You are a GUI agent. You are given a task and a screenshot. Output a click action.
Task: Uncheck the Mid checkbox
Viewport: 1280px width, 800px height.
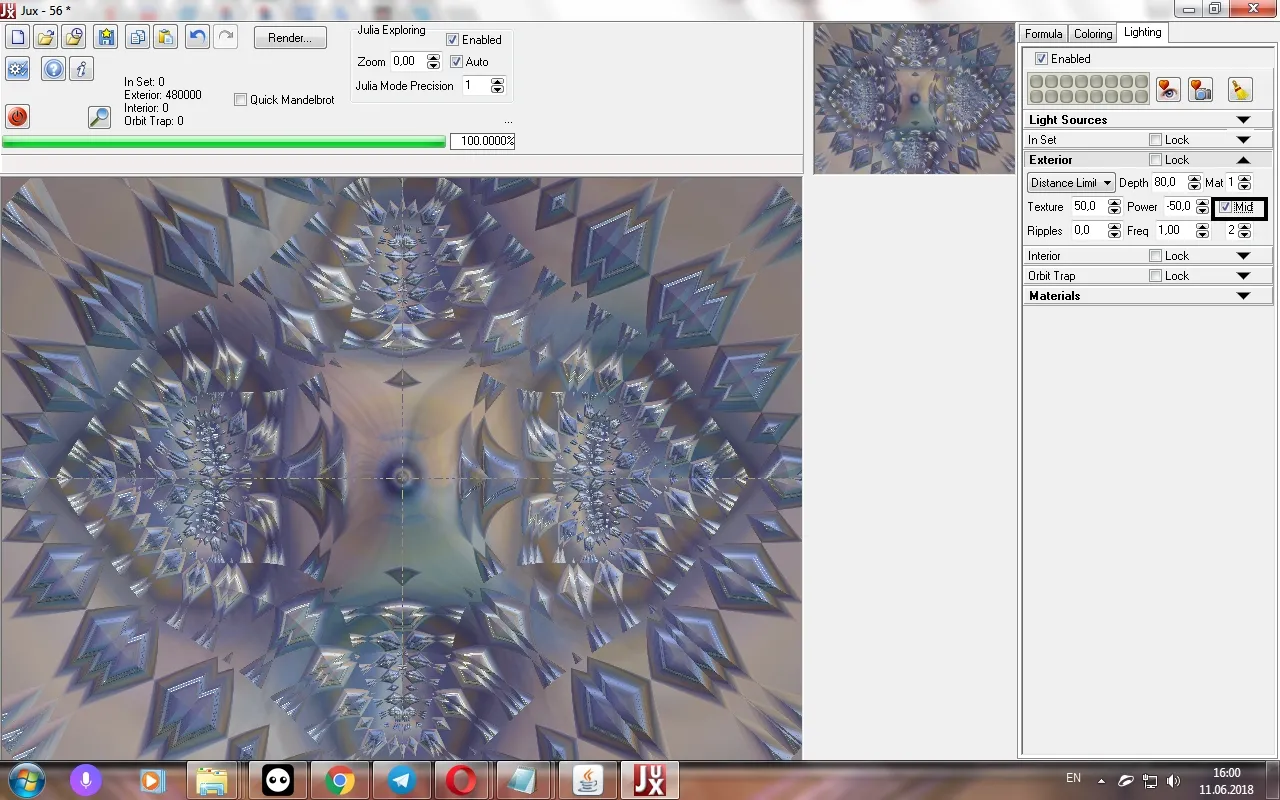(x=1225, y=208)
